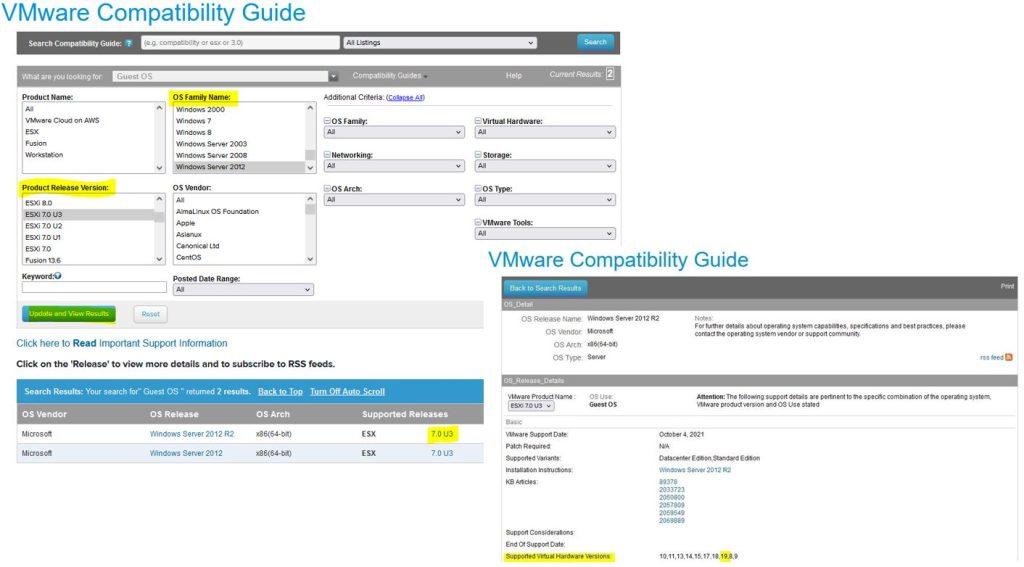The image size is (1024, 567).
Task: Select ESXi 7.0 U3 in Product Release Version list
Action: click(88, 214)
